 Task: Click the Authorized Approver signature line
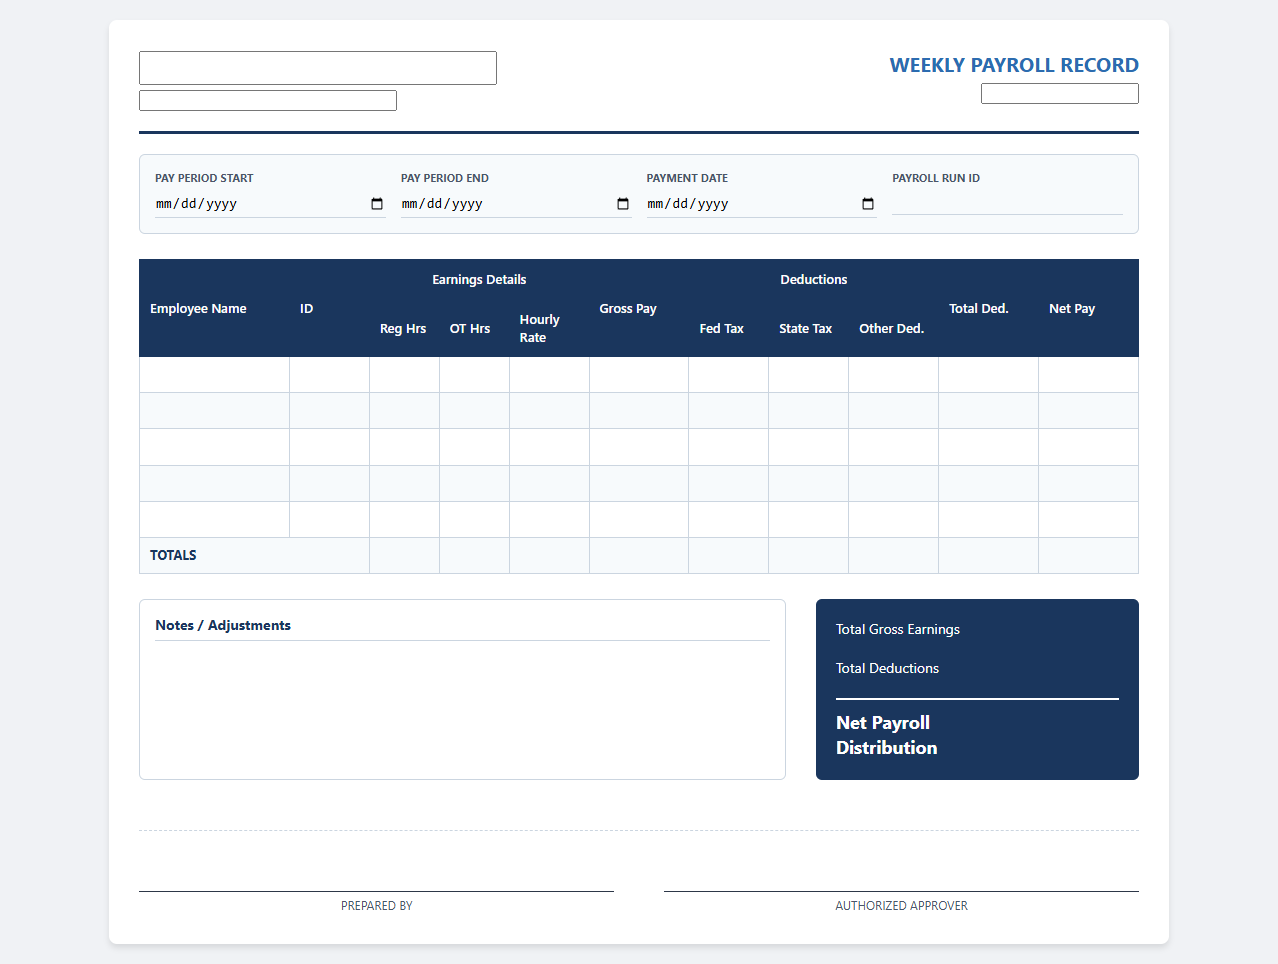click(x=901, y=891)
